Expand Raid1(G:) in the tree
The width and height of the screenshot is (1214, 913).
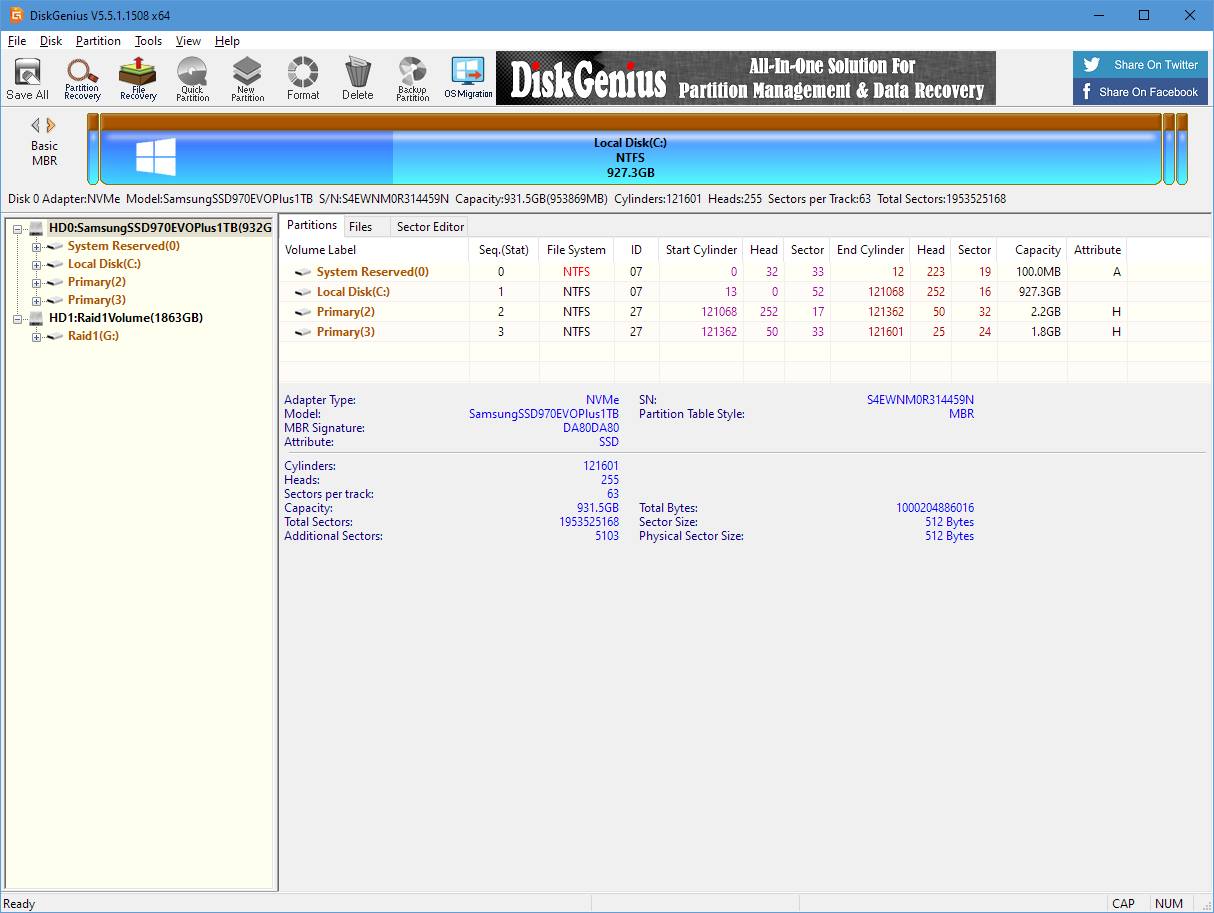(x=37, y=336)
